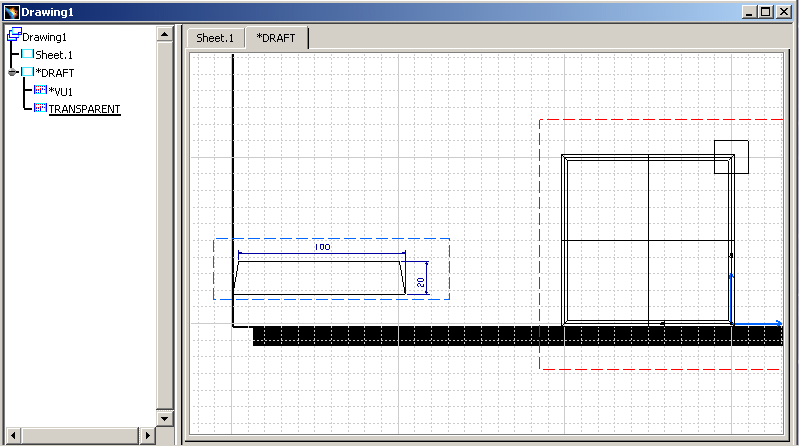Select the 20 vertical dimension value
799x446 pixels.
(x=421, y=282)
